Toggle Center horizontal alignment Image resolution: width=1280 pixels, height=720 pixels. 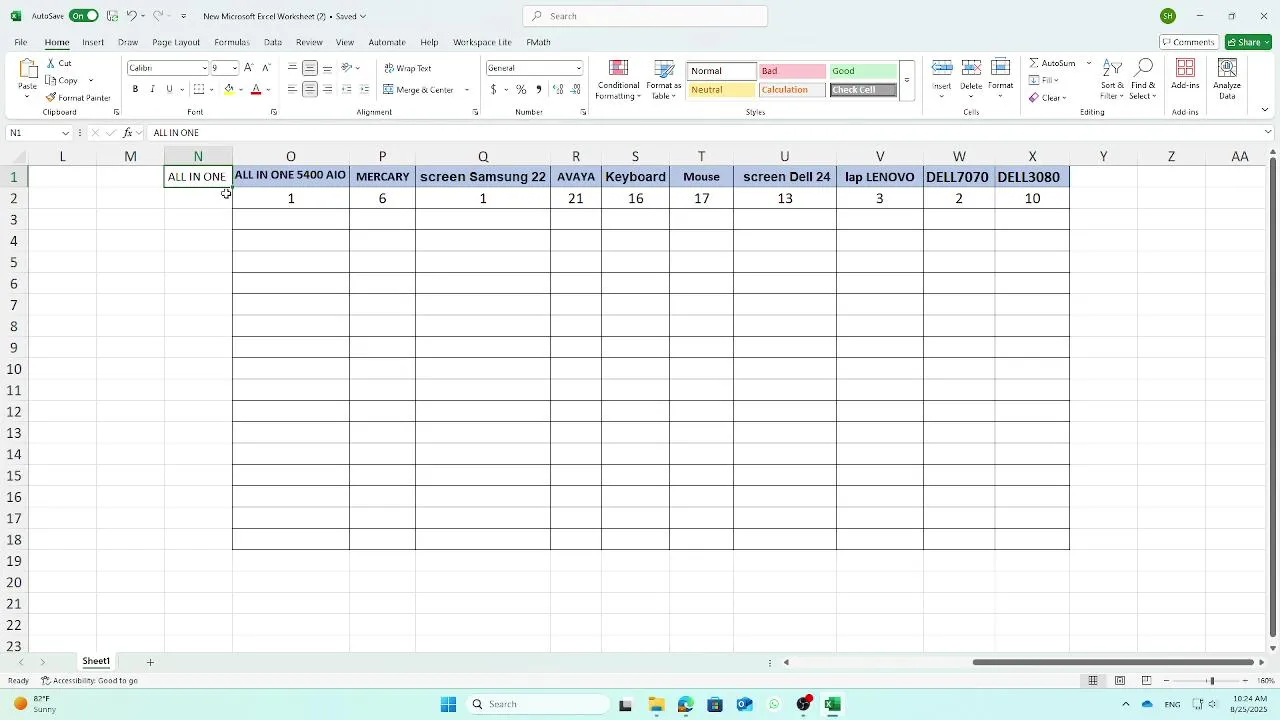click(x=310, y=89)
